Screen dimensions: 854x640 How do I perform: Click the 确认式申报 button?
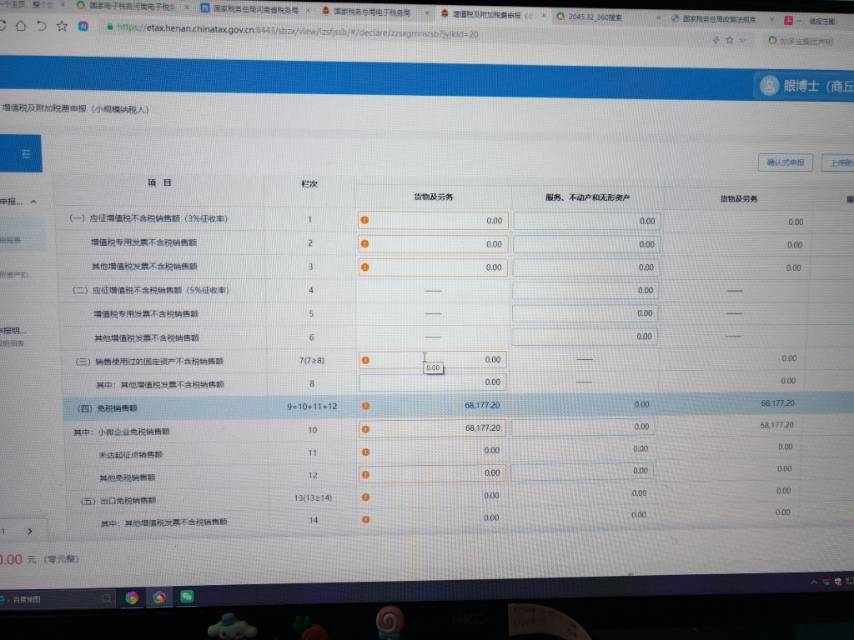(x=784, y=162)
